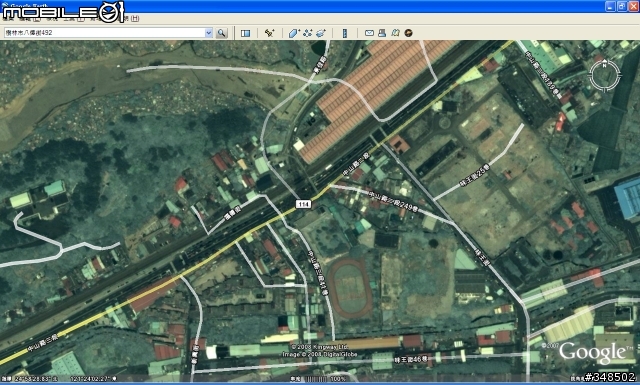This screenshot has height=385, width=640.
Task: Maximize the Google Earth window
Action: pos(622,6)
